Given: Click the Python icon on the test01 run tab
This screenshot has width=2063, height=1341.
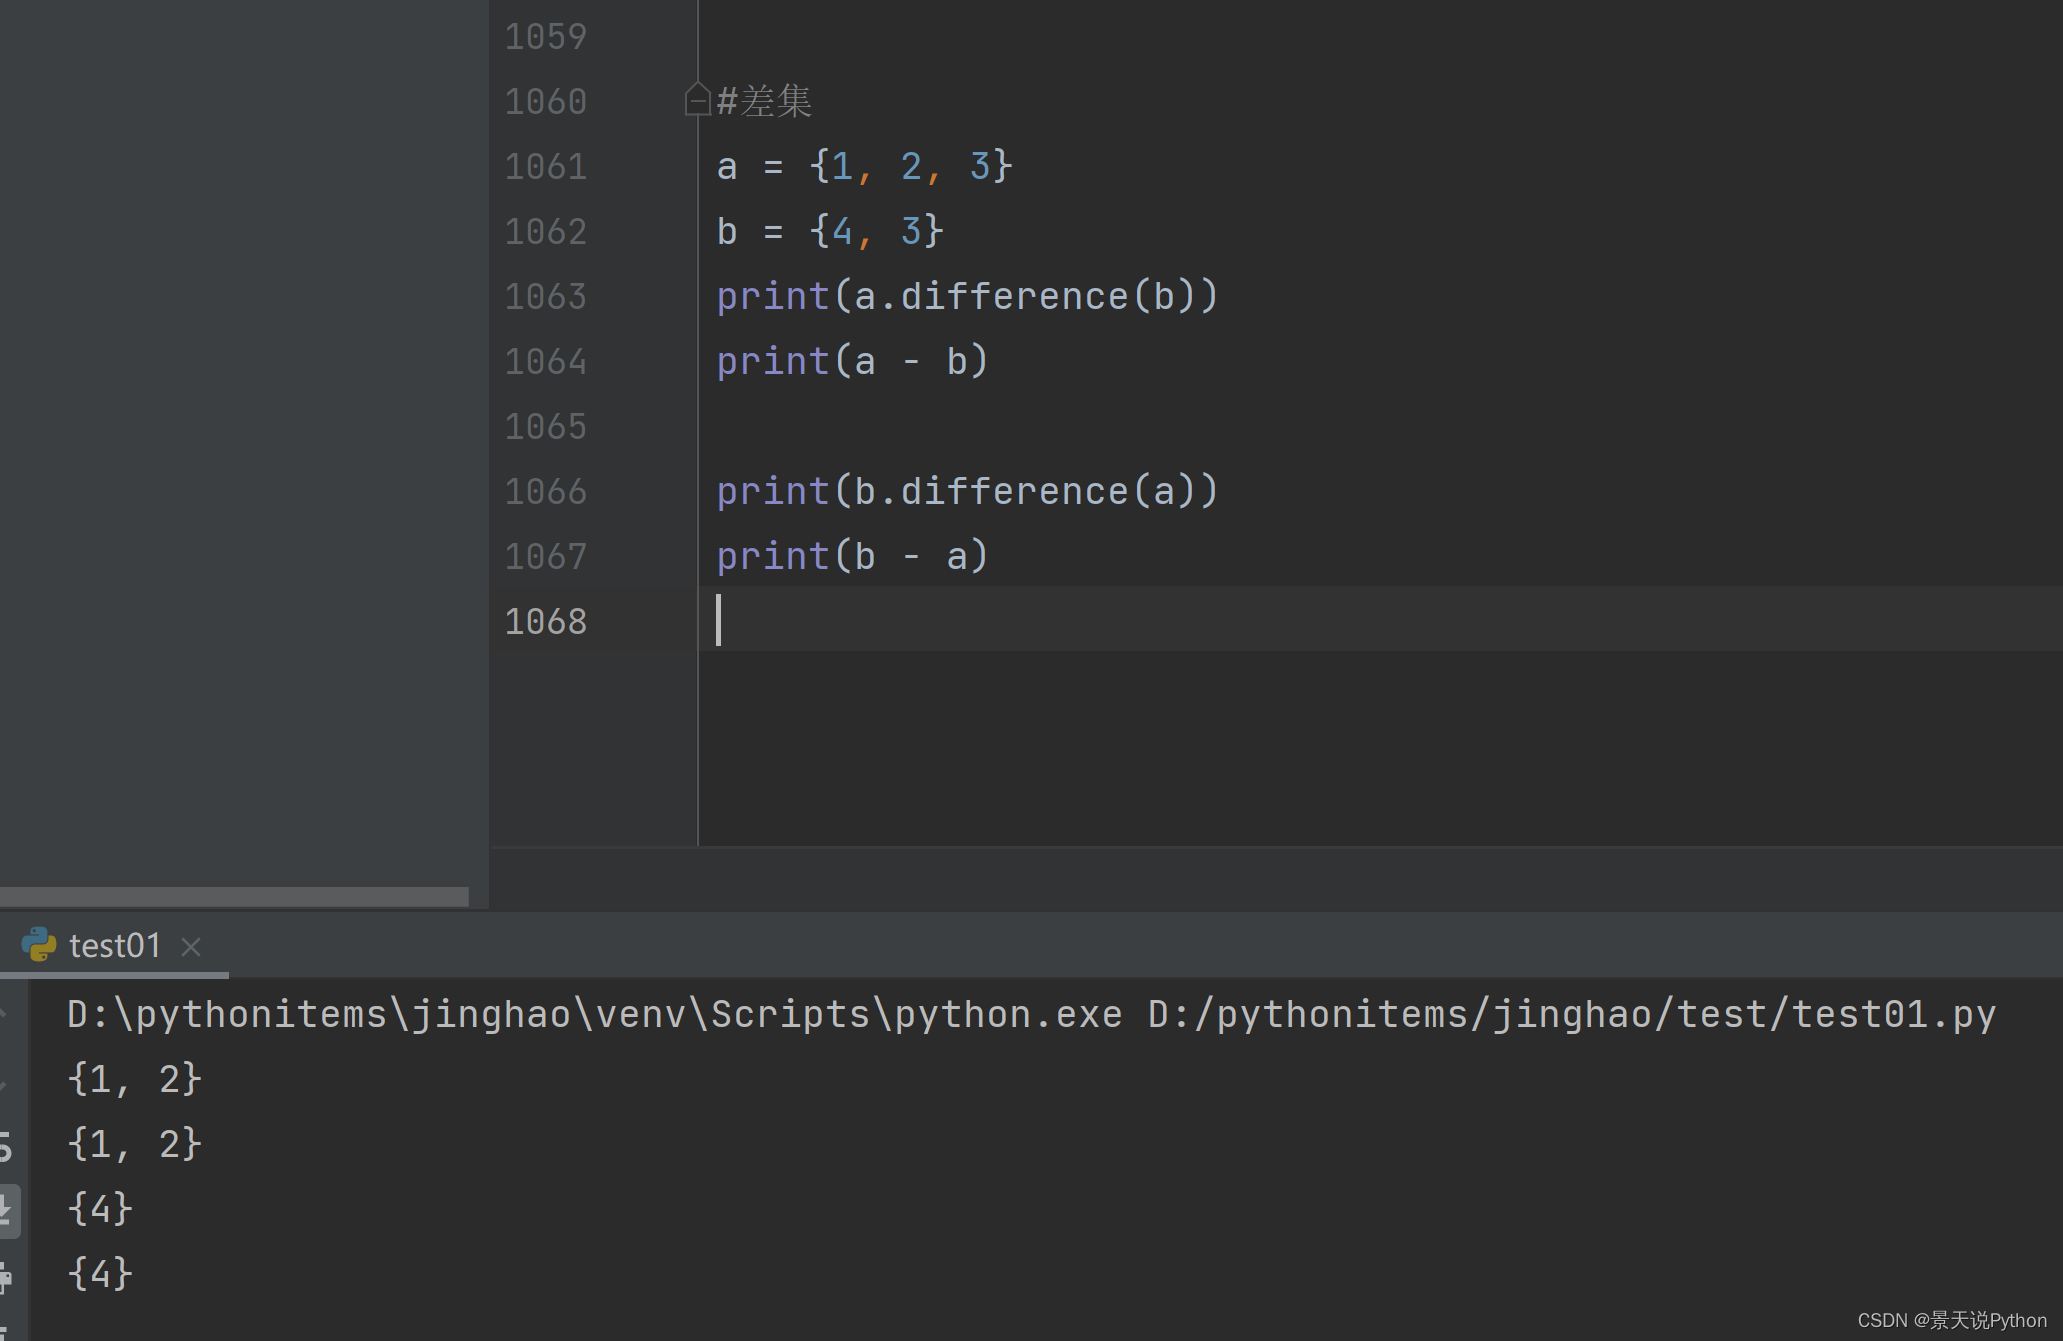Looking at the screenshot, I should (x=39, y=944).
